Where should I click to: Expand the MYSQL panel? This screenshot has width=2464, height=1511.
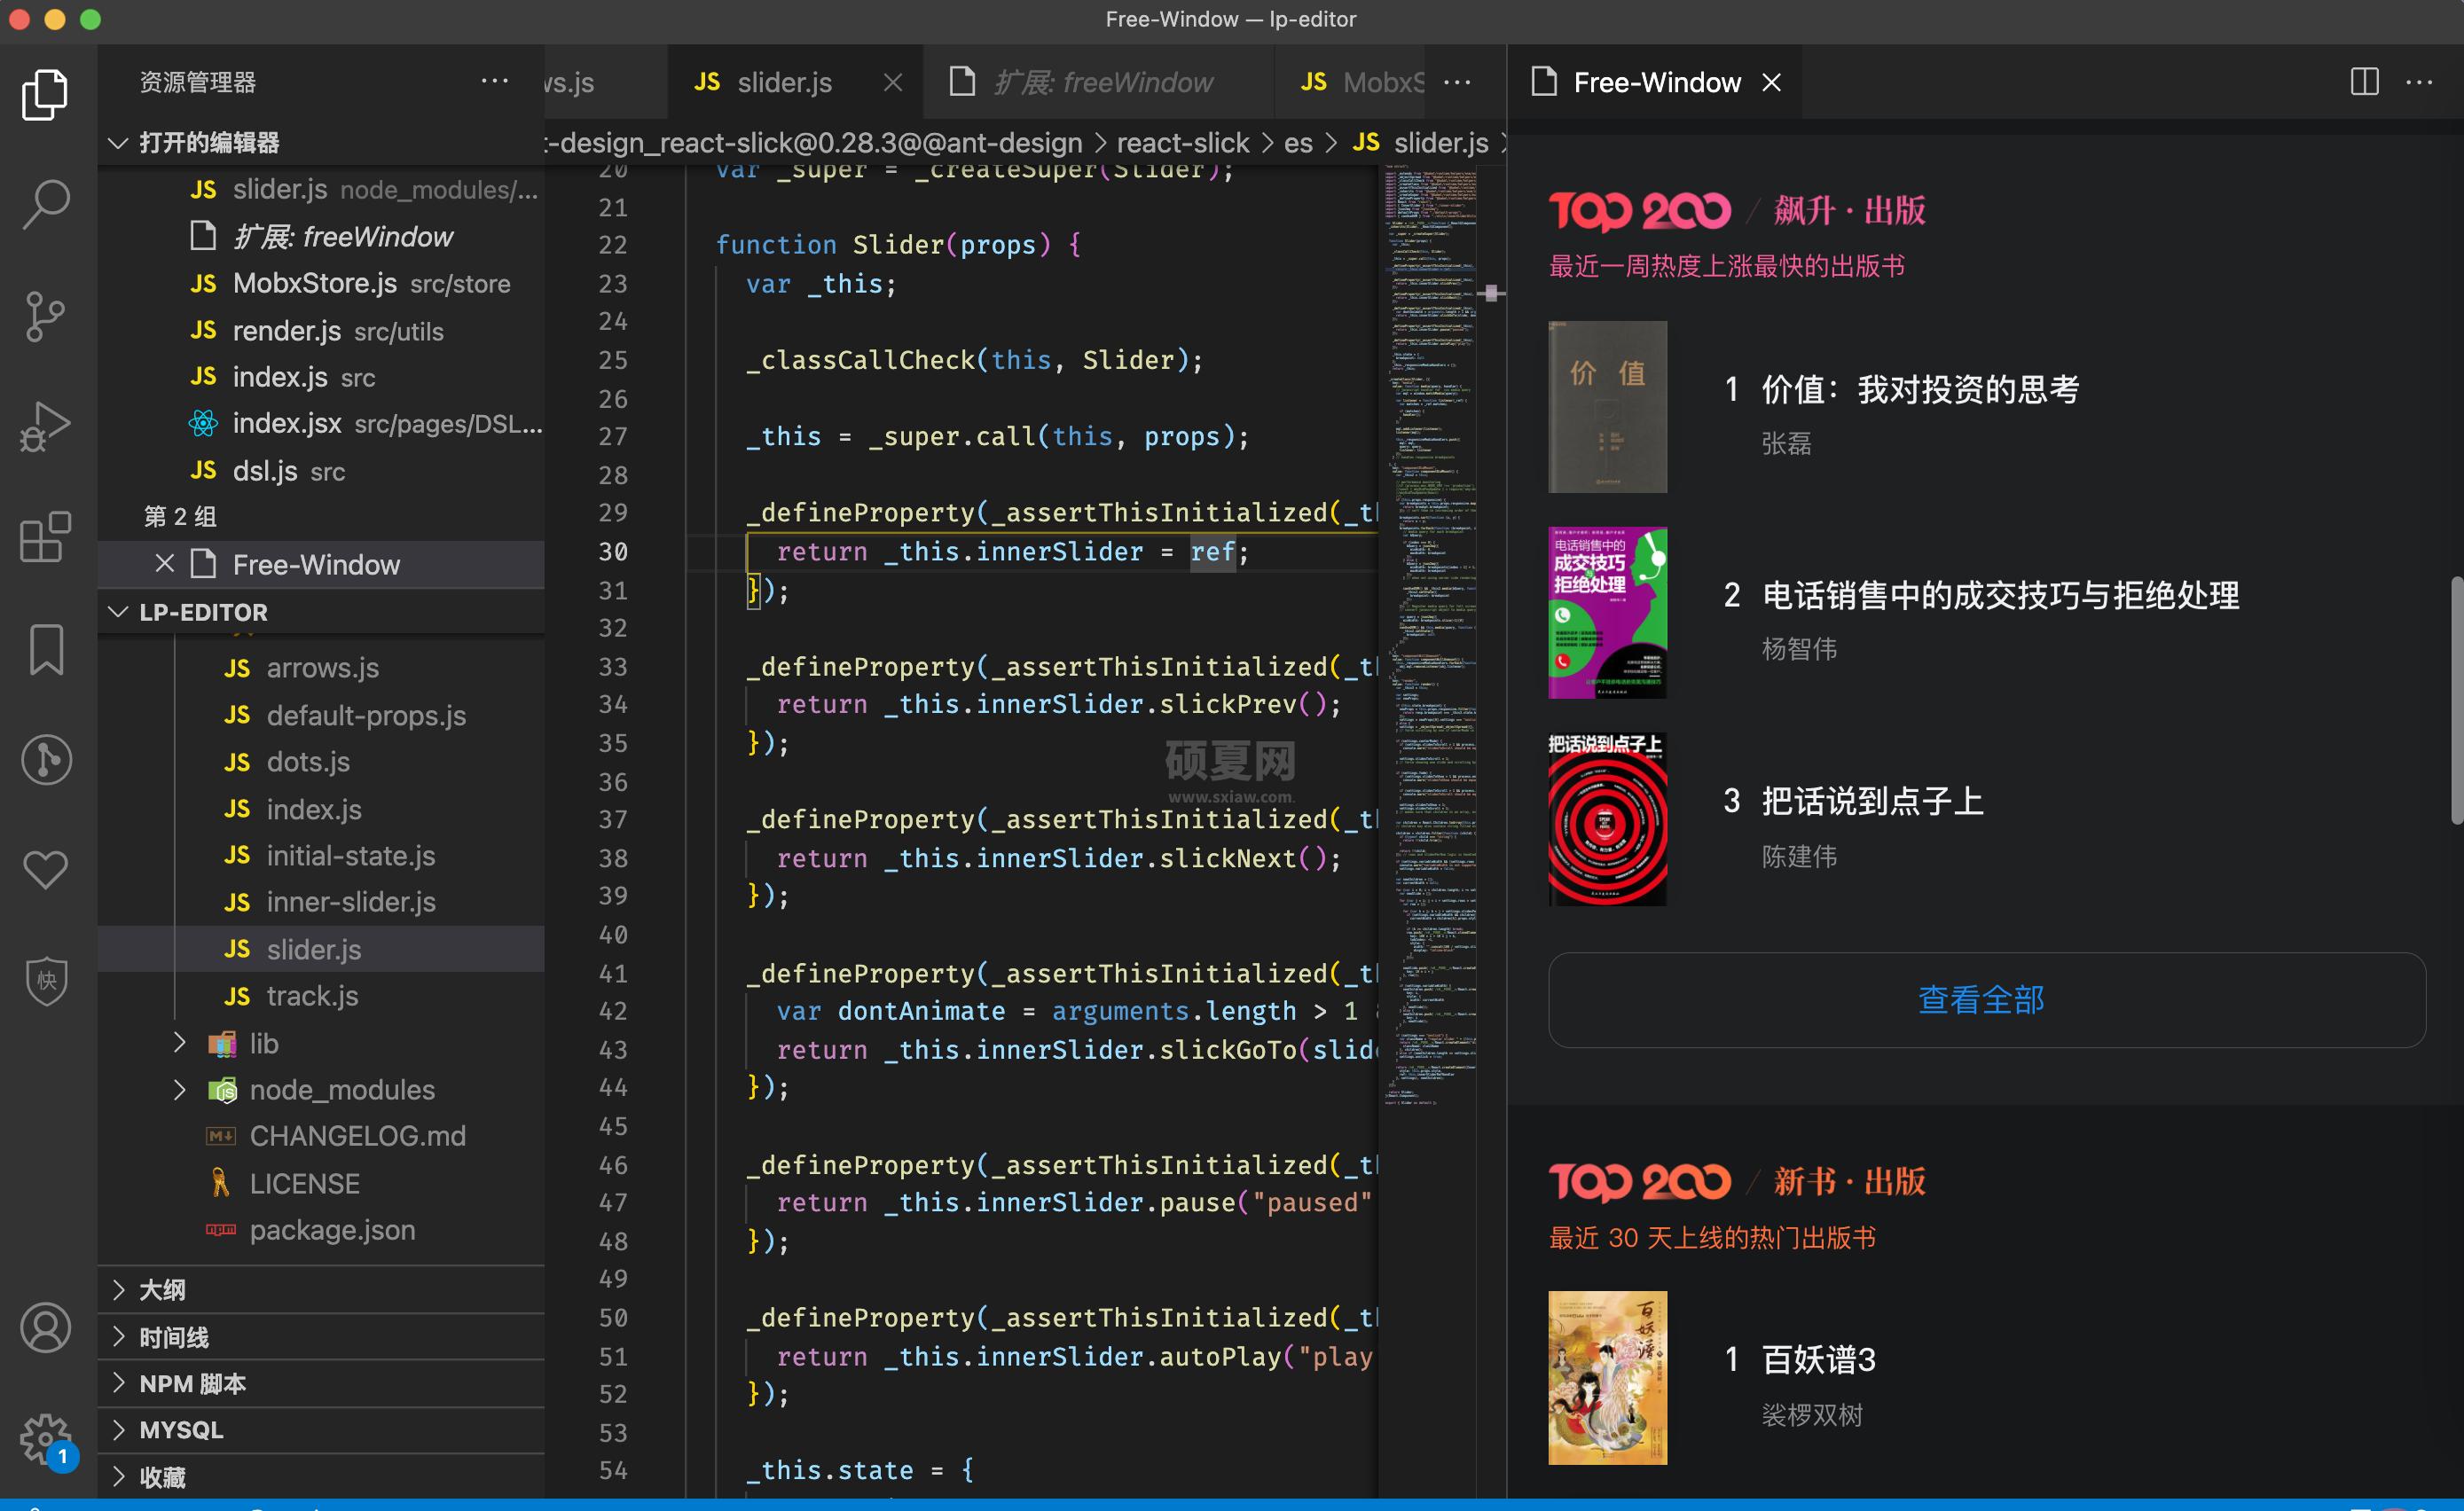tap(320, 1429)
